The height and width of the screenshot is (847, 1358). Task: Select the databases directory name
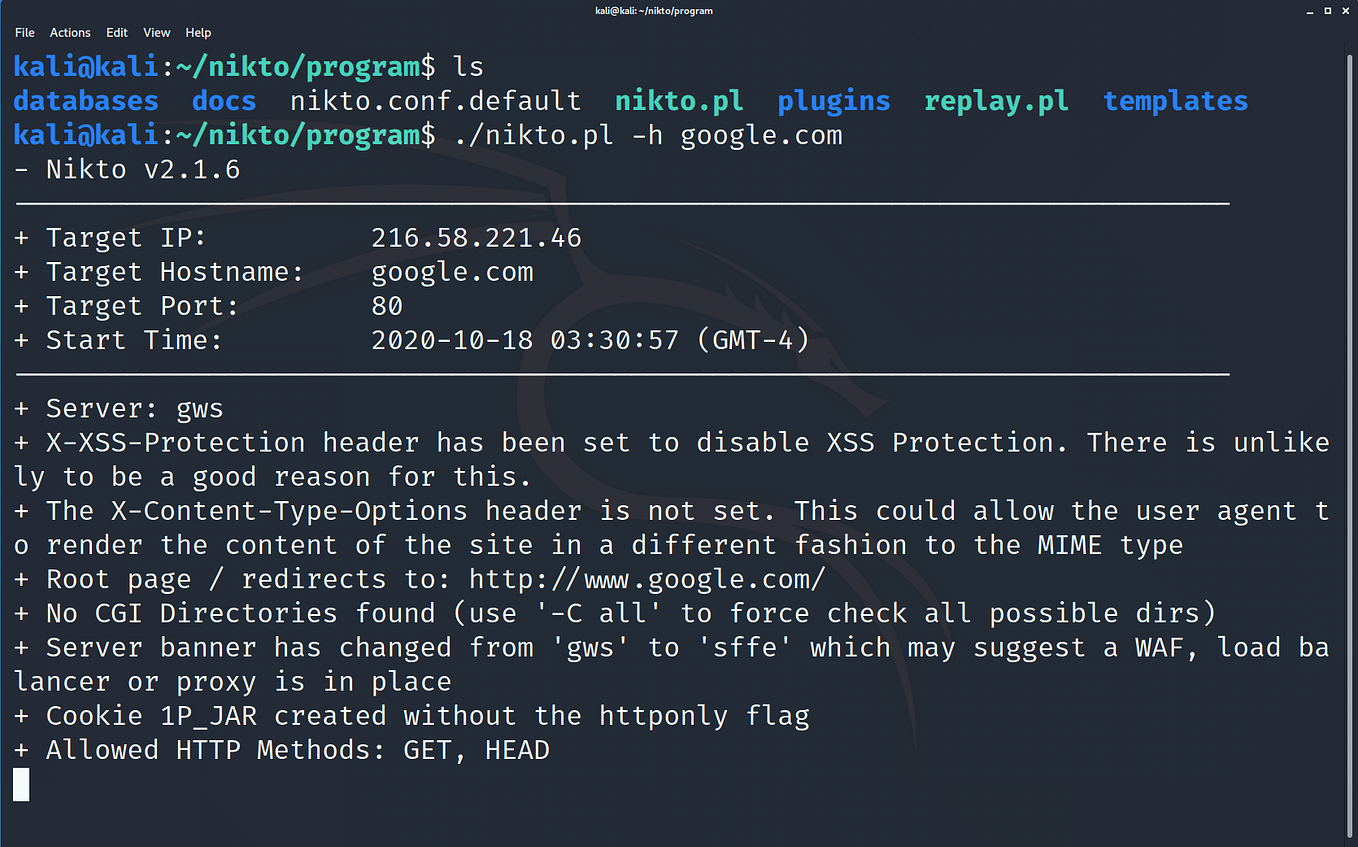point(85,100)
